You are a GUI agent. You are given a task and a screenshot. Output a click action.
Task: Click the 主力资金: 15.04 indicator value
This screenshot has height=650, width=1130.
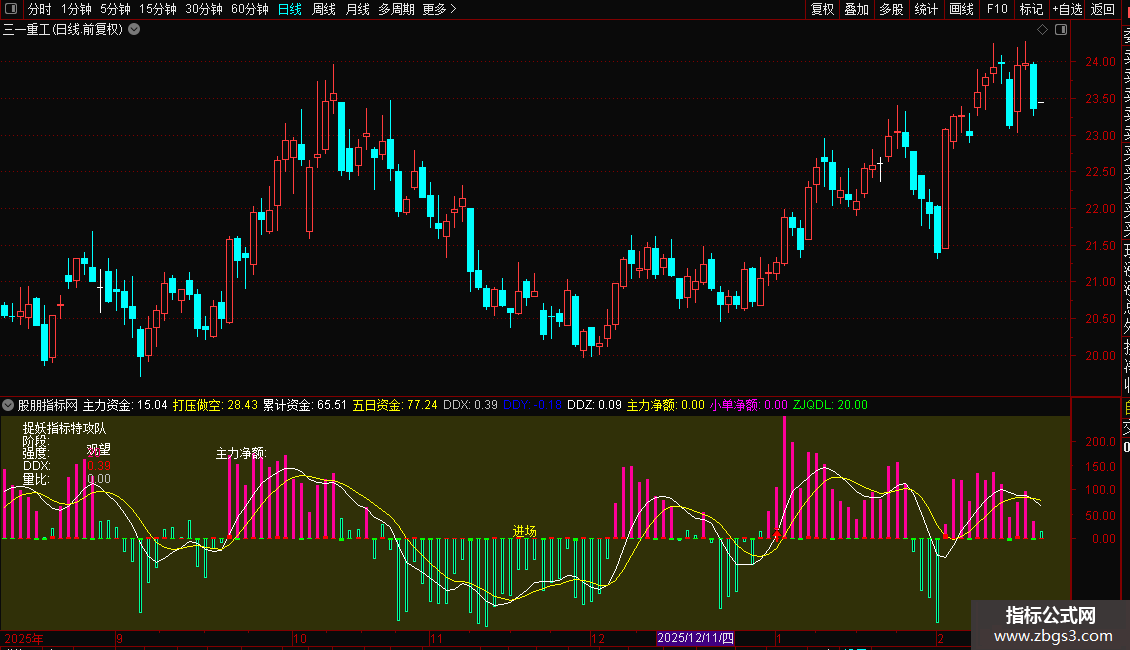coord(125,405)
